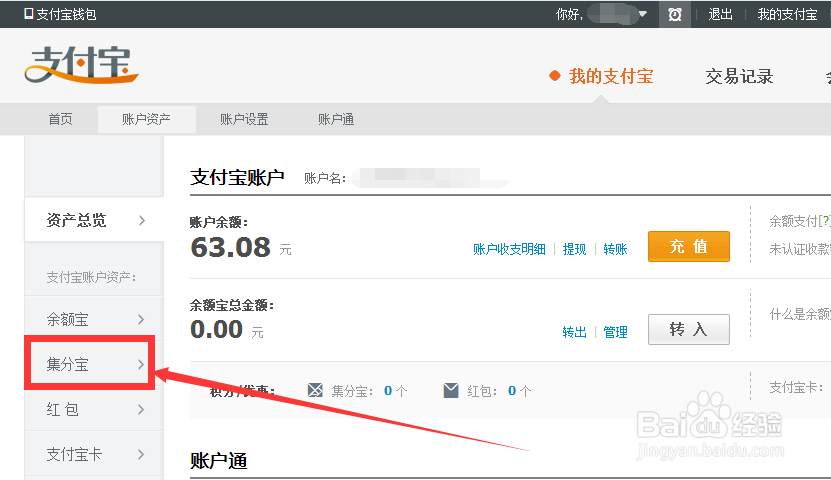Click the 提现 link

tap(574, 249)
